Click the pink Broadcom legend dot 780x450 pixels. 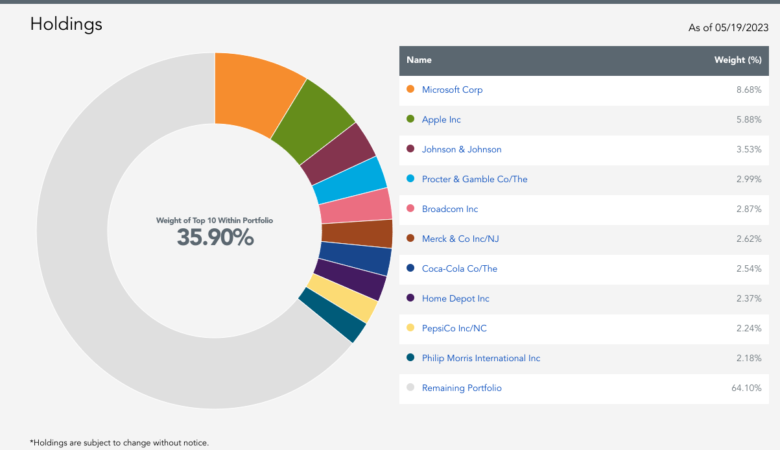[410, 208]
